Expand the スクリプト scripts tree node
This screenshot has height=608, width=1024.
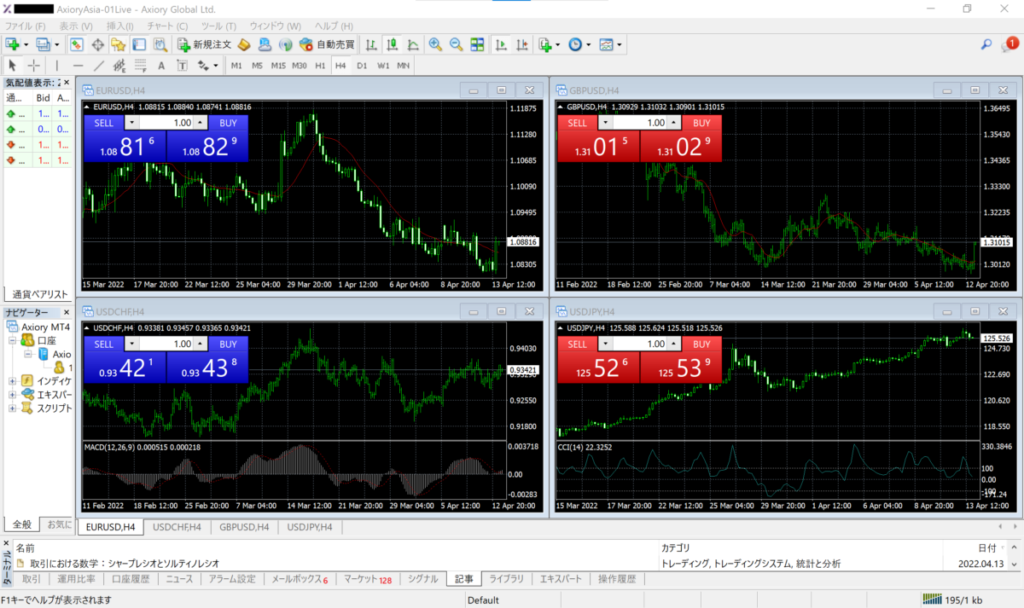12,408
